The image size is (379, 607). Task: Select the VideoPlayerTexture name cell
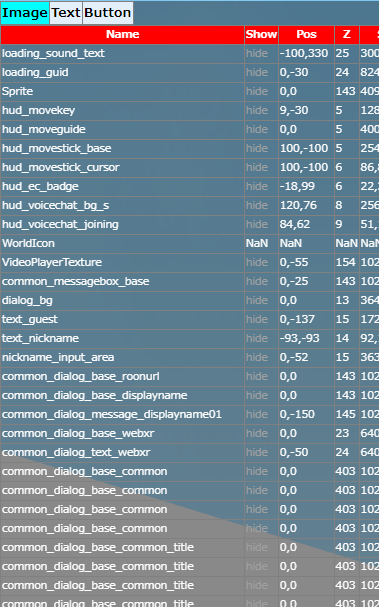[x=122, y=262]
